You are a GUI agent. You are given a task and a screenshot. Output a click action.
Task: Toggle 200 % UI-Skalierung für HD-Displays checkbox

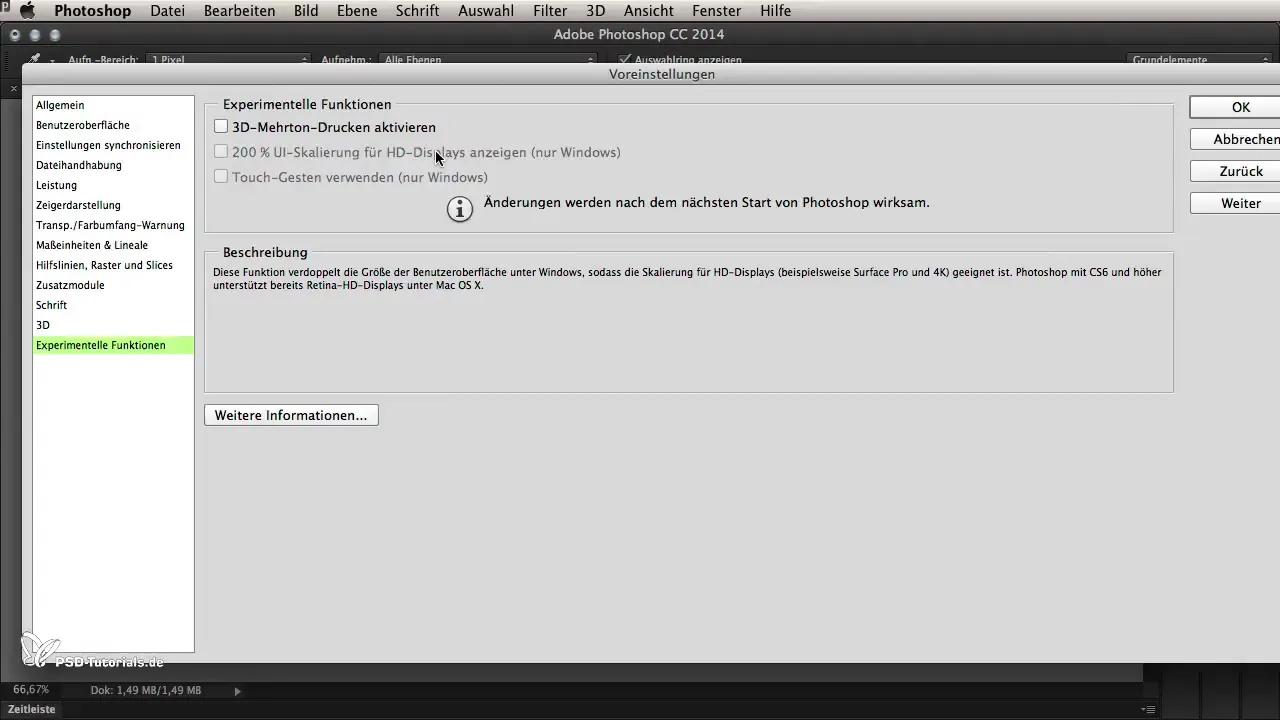point(221,152)
